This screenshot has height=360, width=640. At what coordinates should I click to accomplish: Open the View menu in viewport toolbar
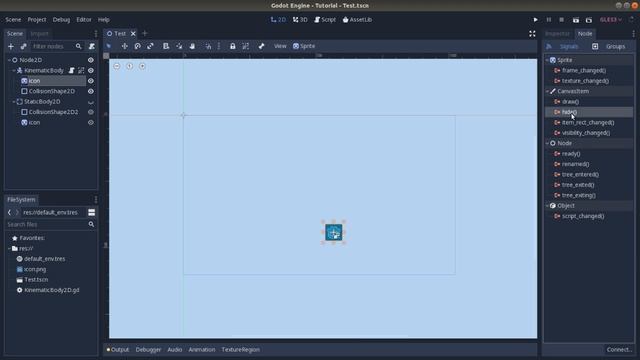[x=280, y=46]
